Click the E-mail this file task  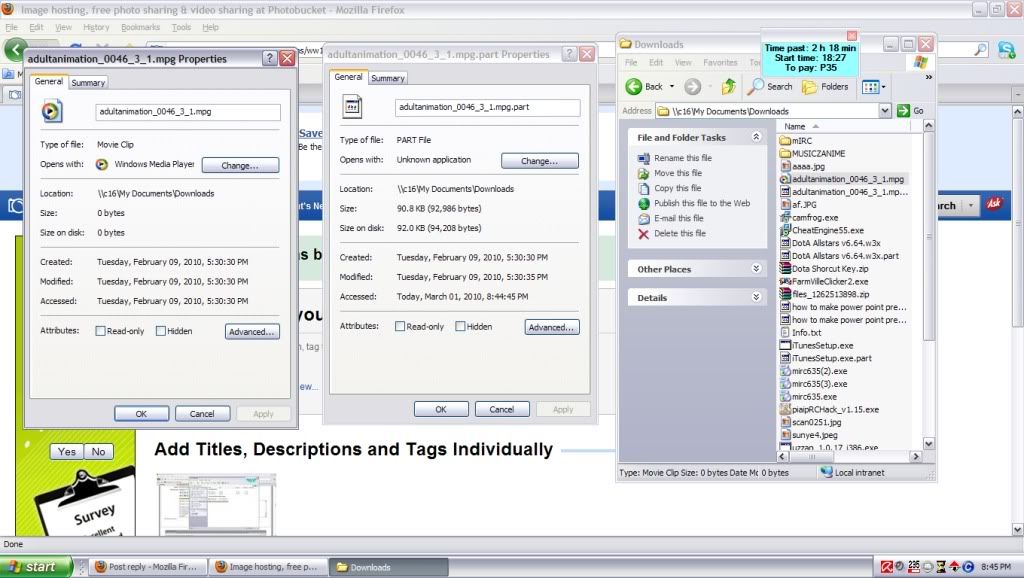click(x=679, y=218)
